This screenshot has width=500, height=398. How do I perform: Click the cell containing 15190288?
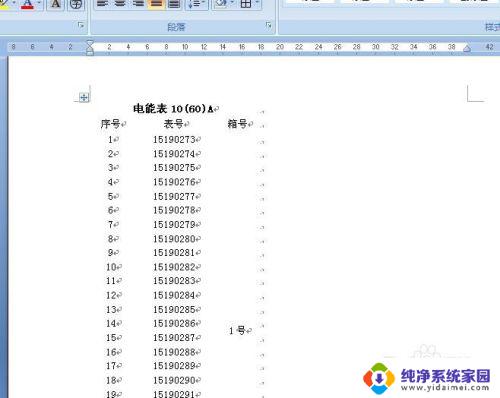pos(174,352)
